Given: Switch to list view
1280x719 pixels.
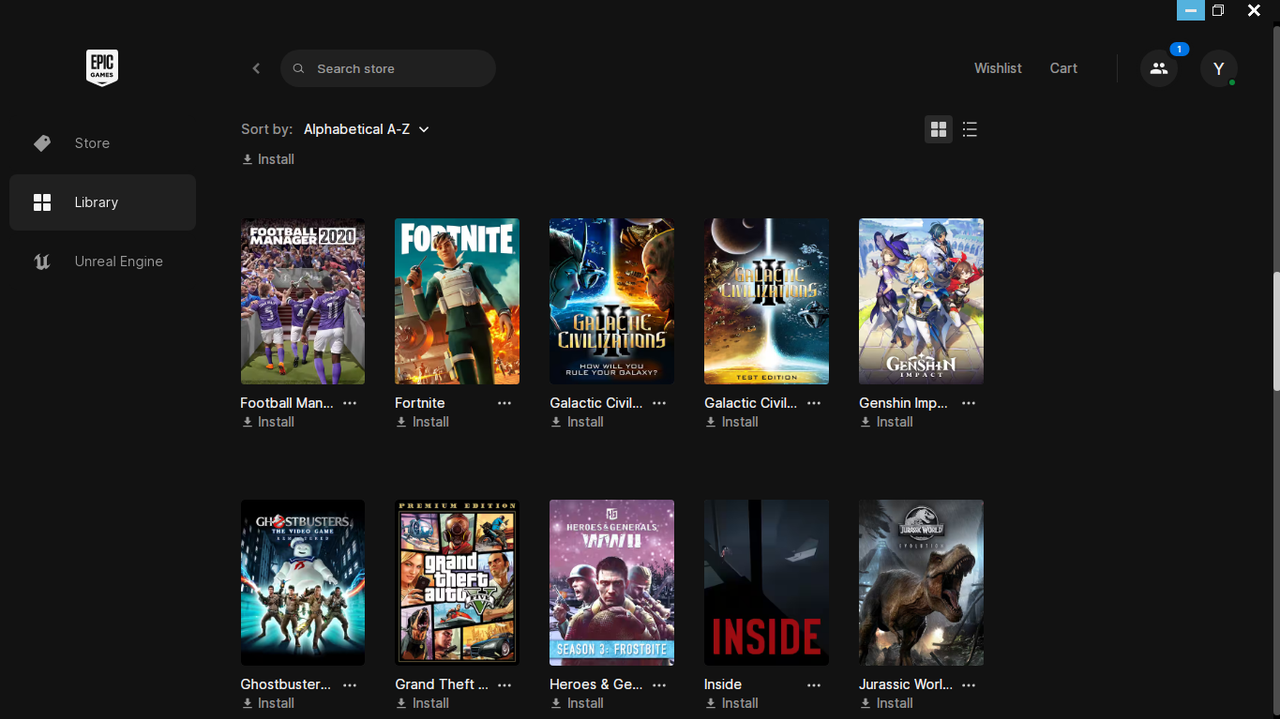Looking at the screenshot, I should pyautogui.click(x=969, y=129).
